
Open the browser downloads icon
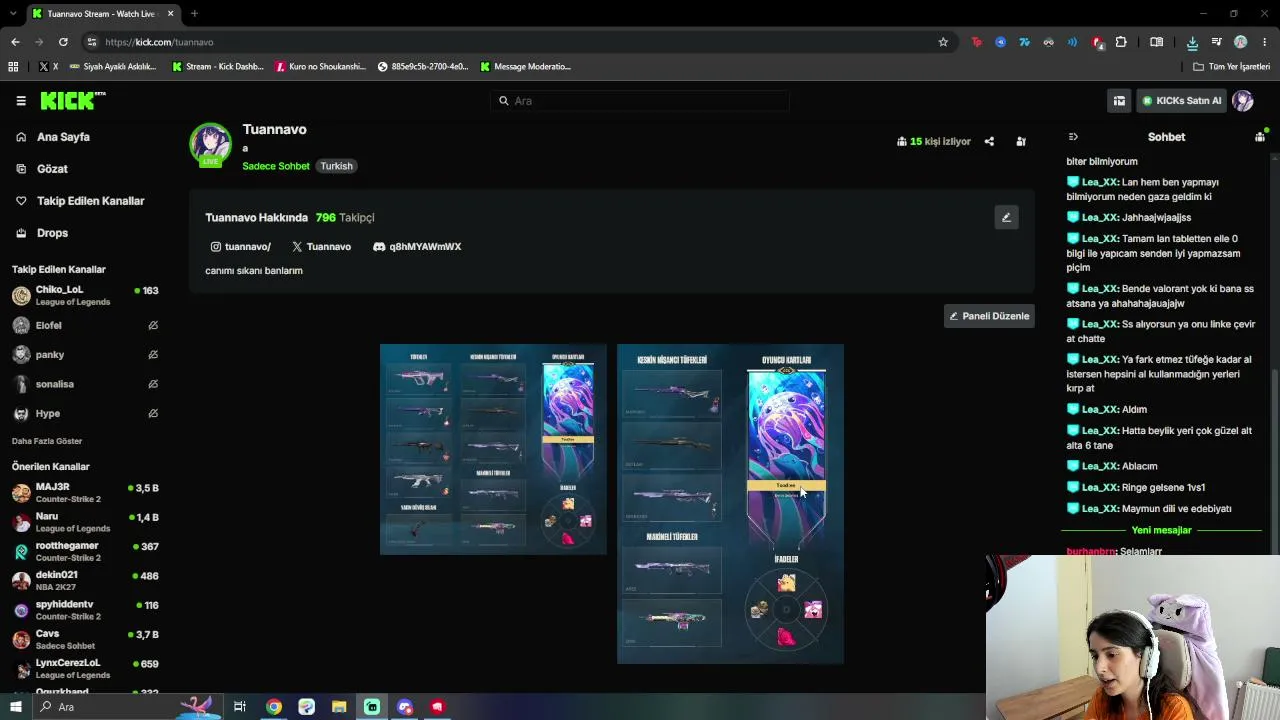click(x=1192, y=42)
